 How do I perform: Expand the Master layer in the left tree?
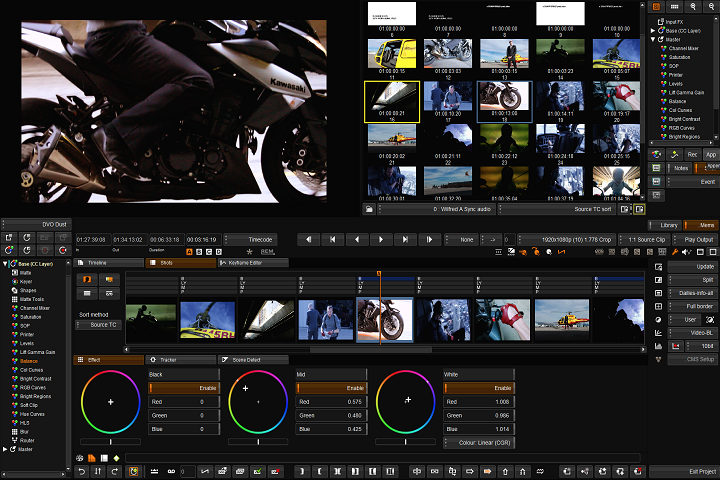point(5,449)
